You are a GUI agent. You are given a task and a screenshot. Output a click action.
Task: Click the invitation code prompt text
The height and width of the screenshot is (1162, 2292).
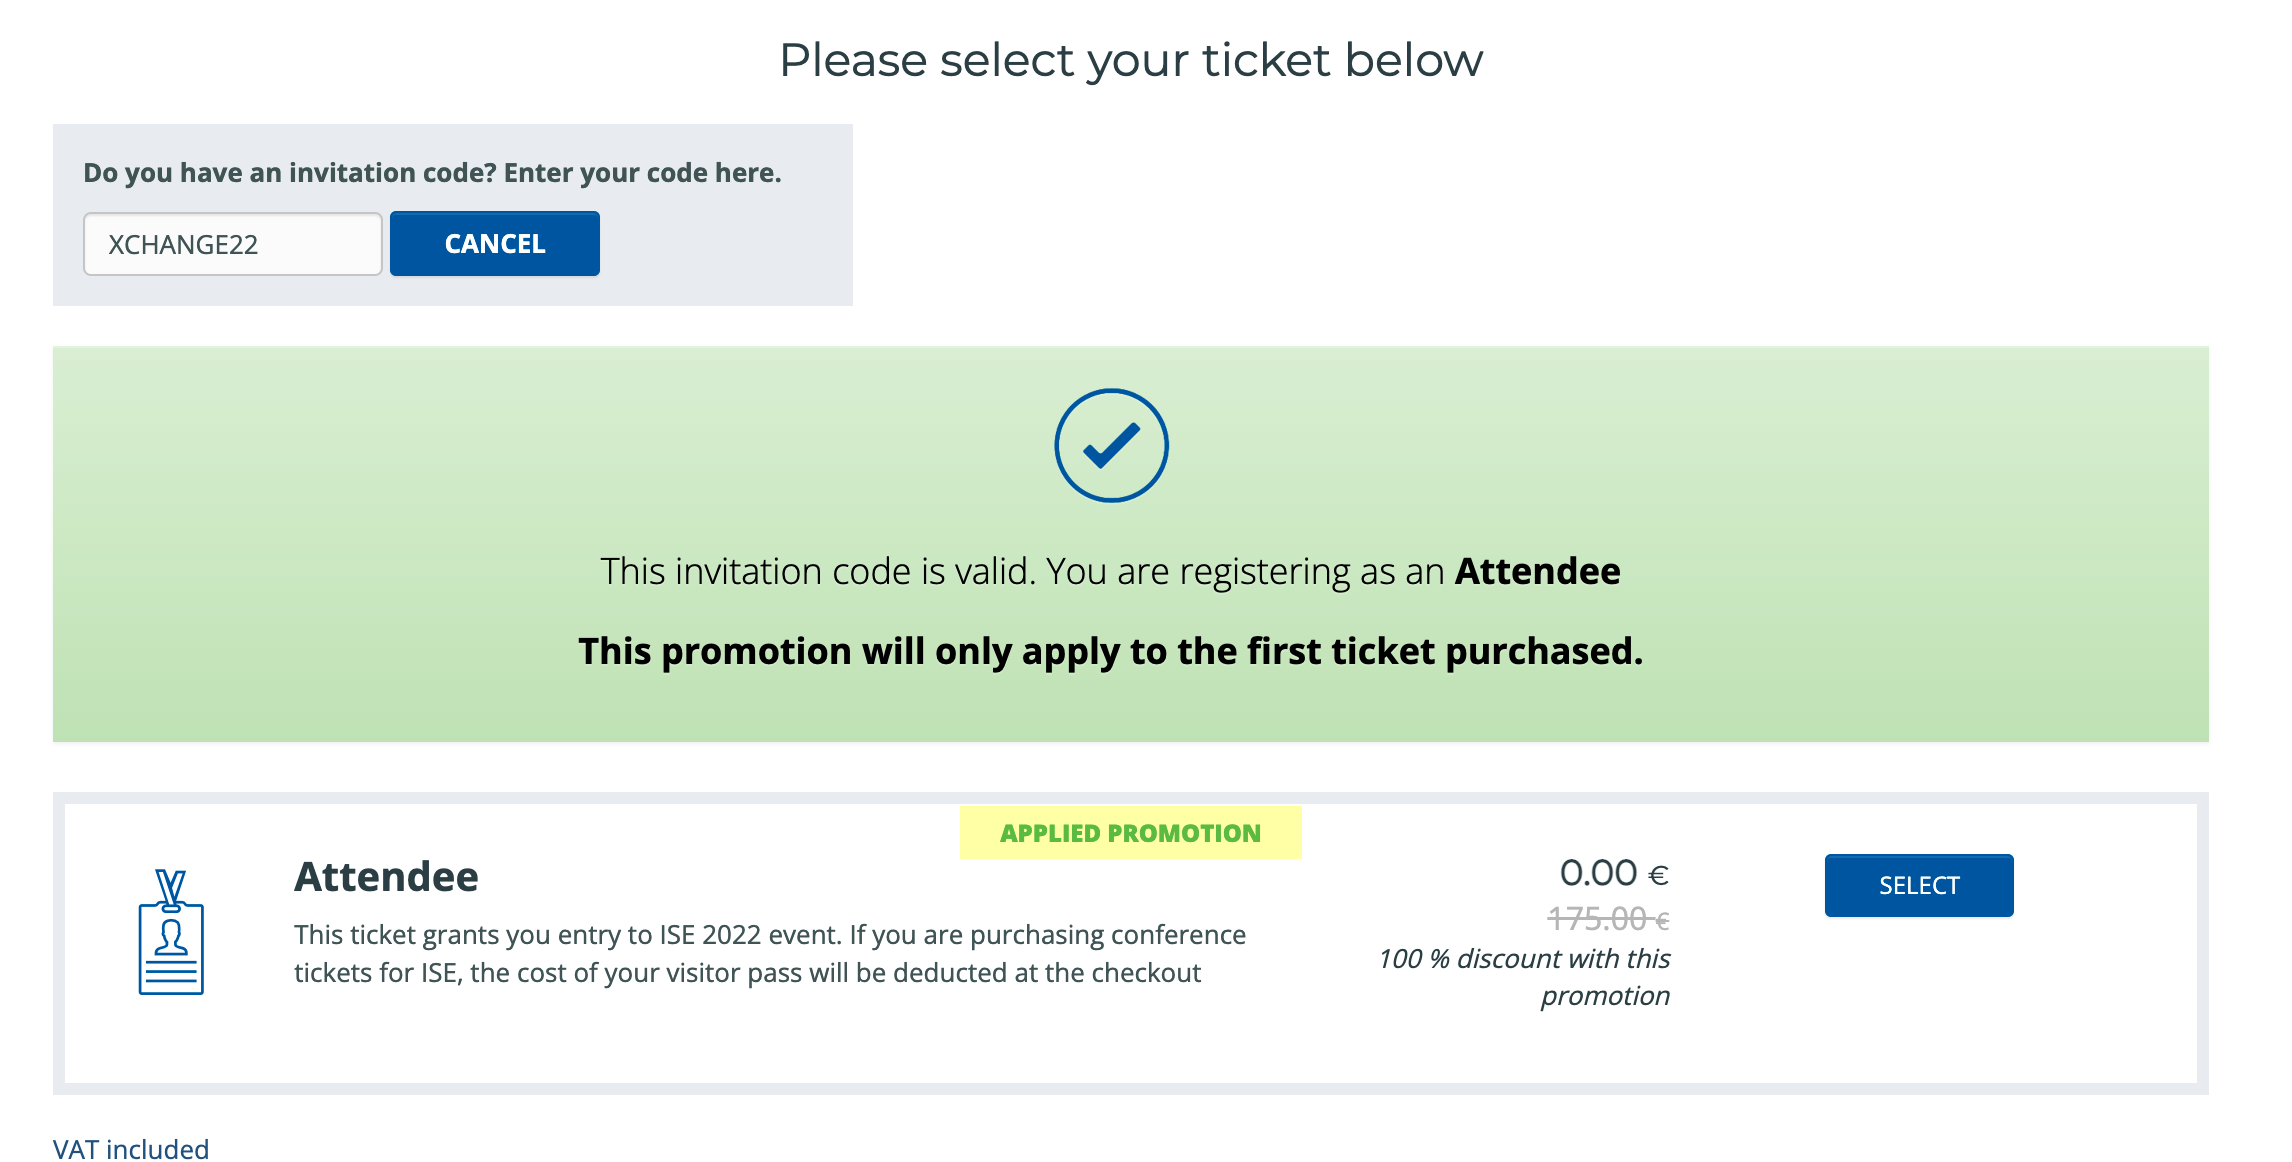click(x=433, y=171)
